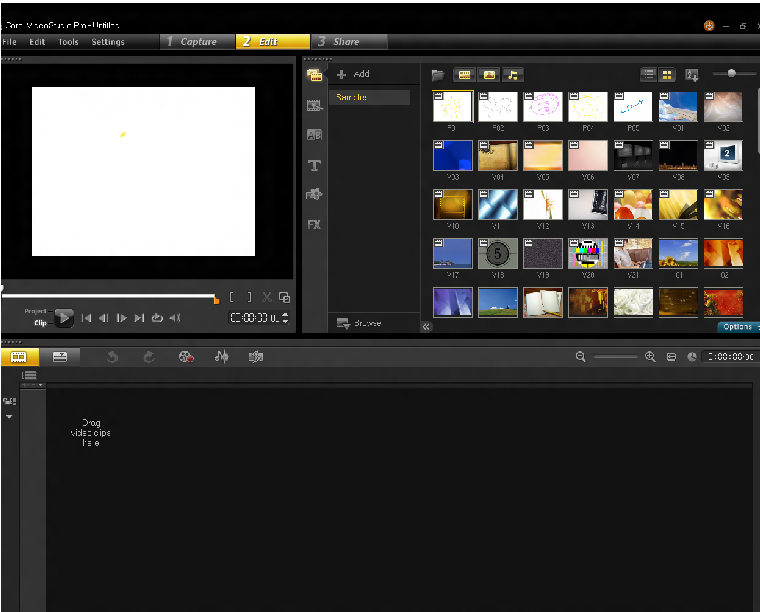The height and width of the screenshot is (612, 760).
Task: Open the Title library T icon
Action: pyautogui.click(x=314, y=166)
